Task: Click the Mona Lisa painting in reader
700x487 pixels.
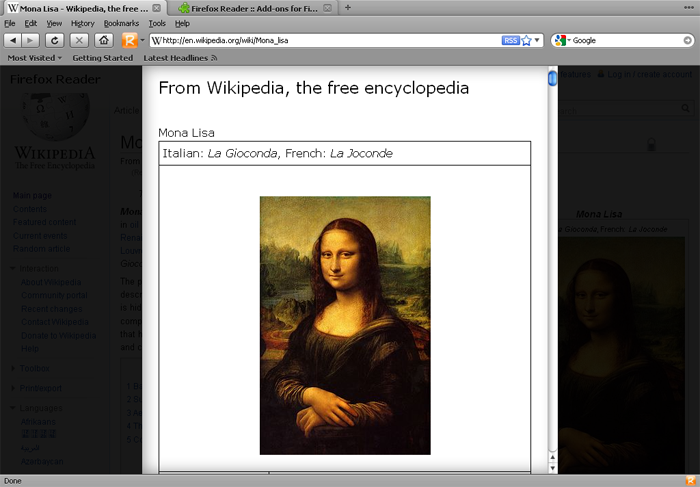Action: click(345, 325)
